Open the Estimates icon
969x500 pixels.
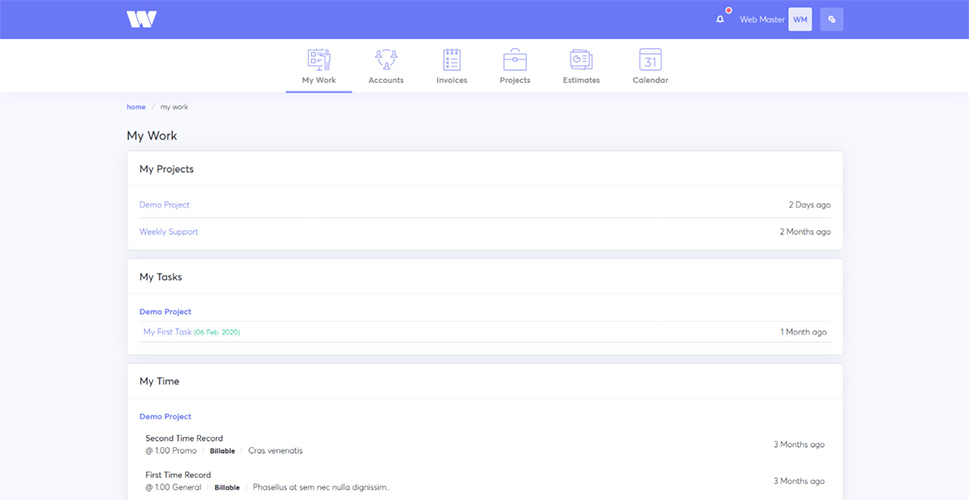pyautogui.click(x=581, y=59)
